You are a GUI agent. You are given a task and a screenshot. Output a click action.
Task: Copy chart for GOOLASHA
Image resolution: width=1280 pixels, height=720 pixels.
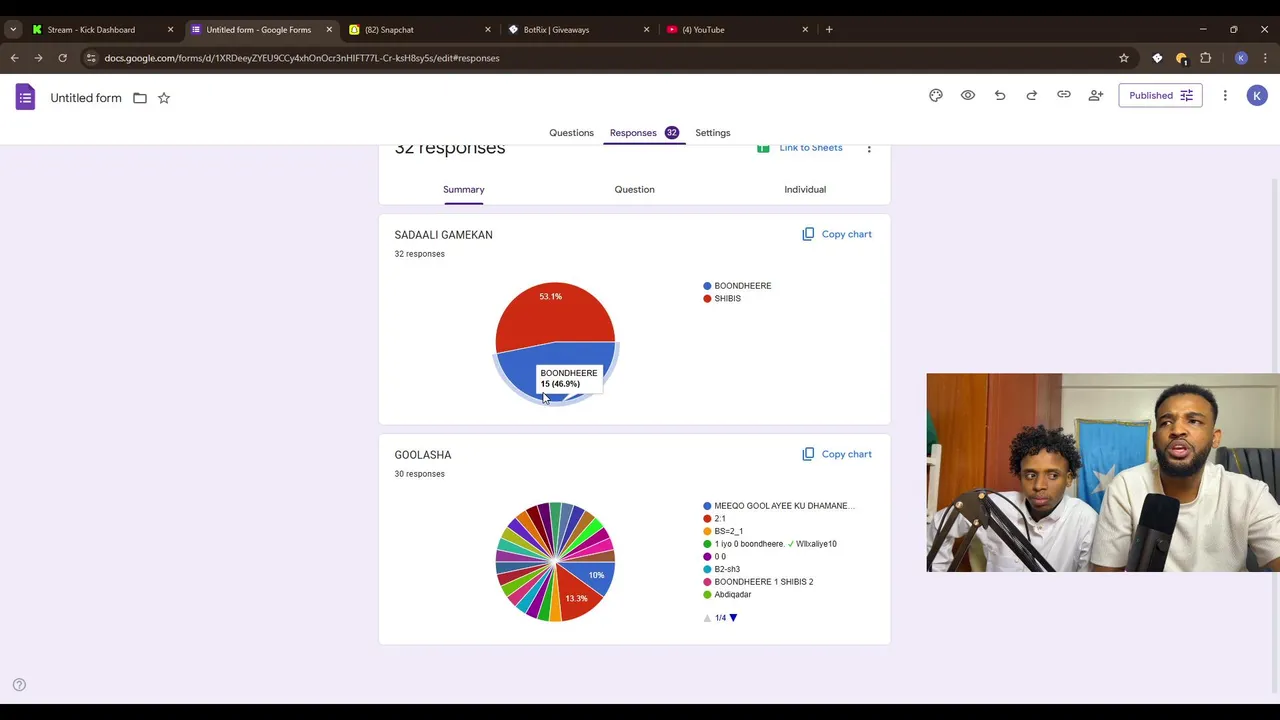(x=837, y=454)
